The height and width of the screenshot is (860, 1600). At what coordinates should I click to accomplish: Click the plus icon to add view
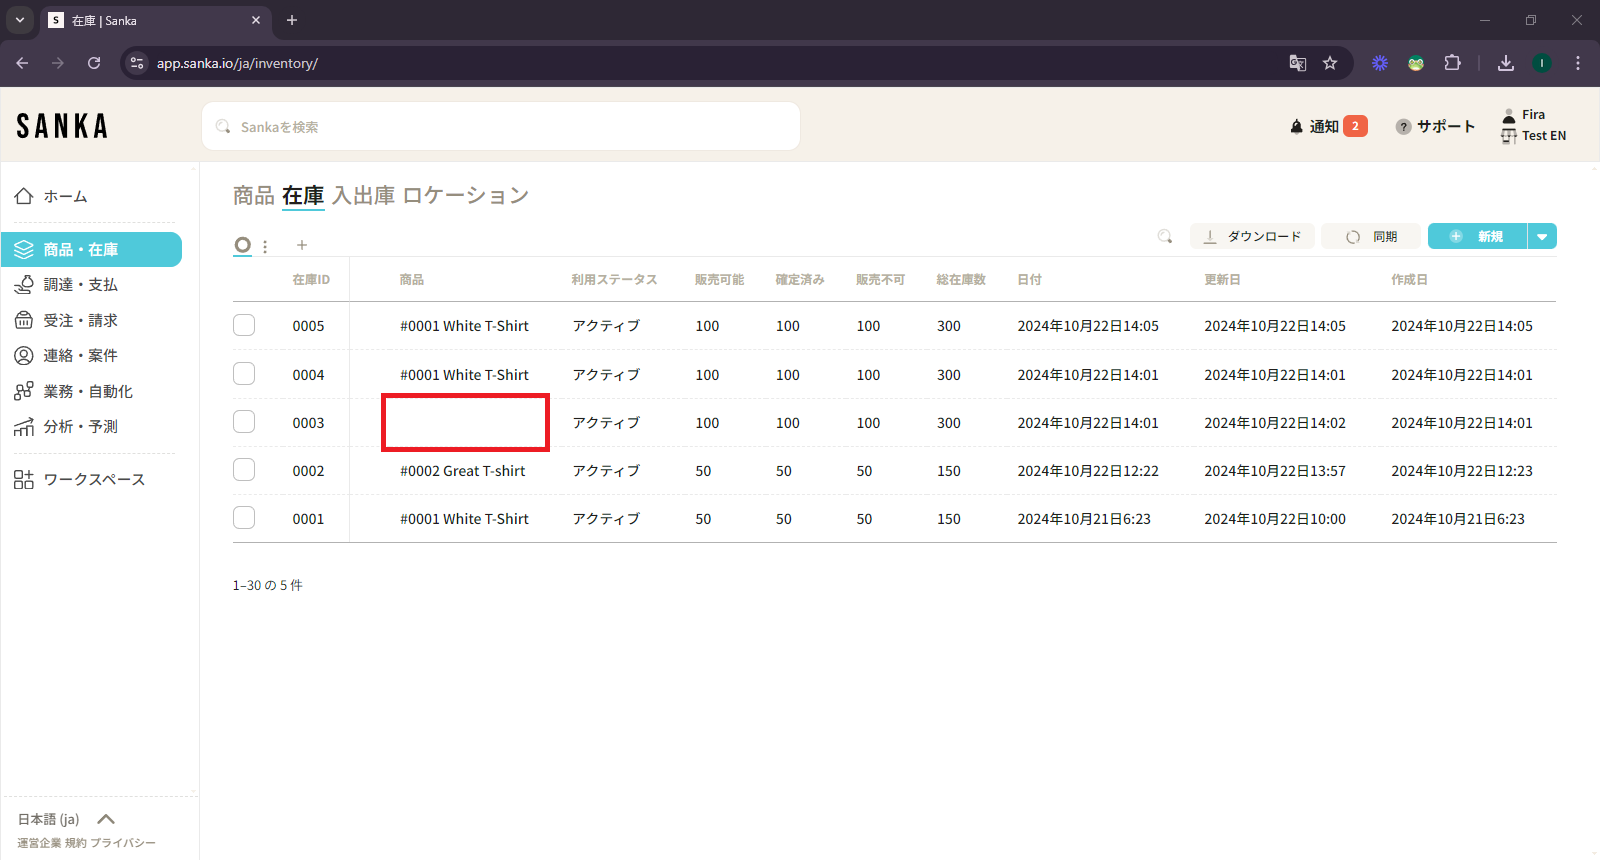coord(302,245)
